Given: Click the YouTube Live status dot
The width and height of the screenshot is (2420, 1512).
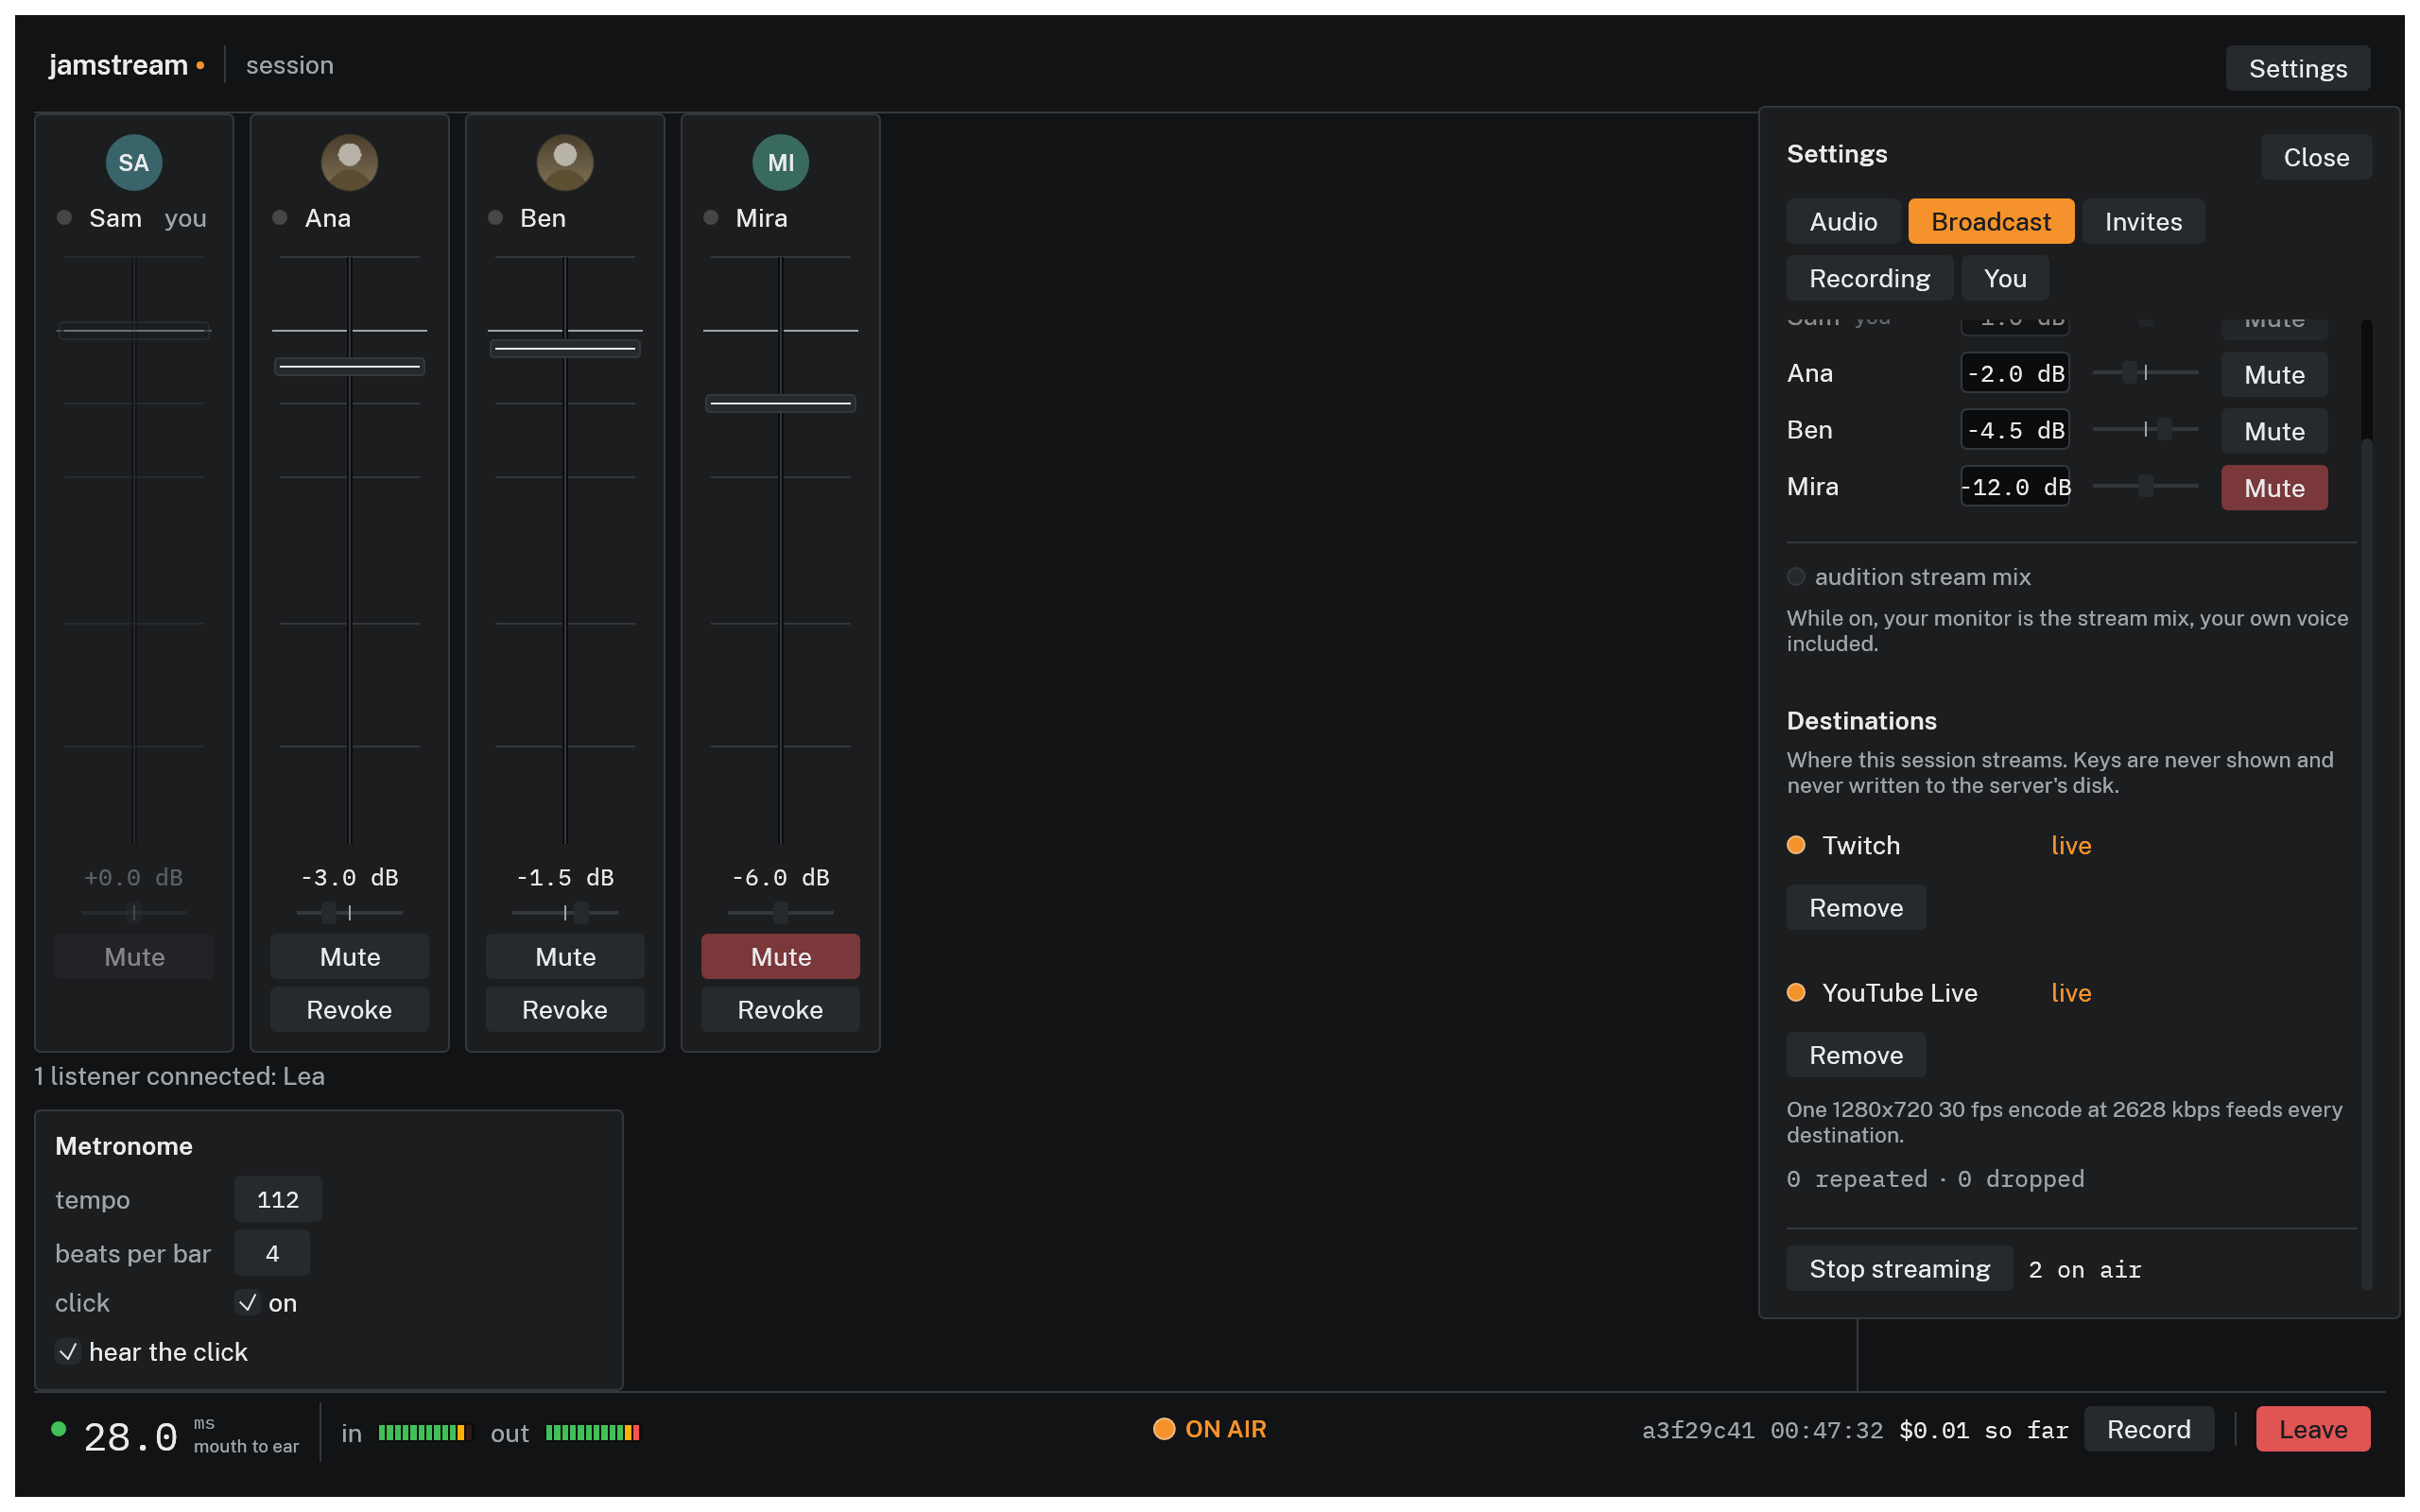Looking at the screenshot, I should point(1796,993).
